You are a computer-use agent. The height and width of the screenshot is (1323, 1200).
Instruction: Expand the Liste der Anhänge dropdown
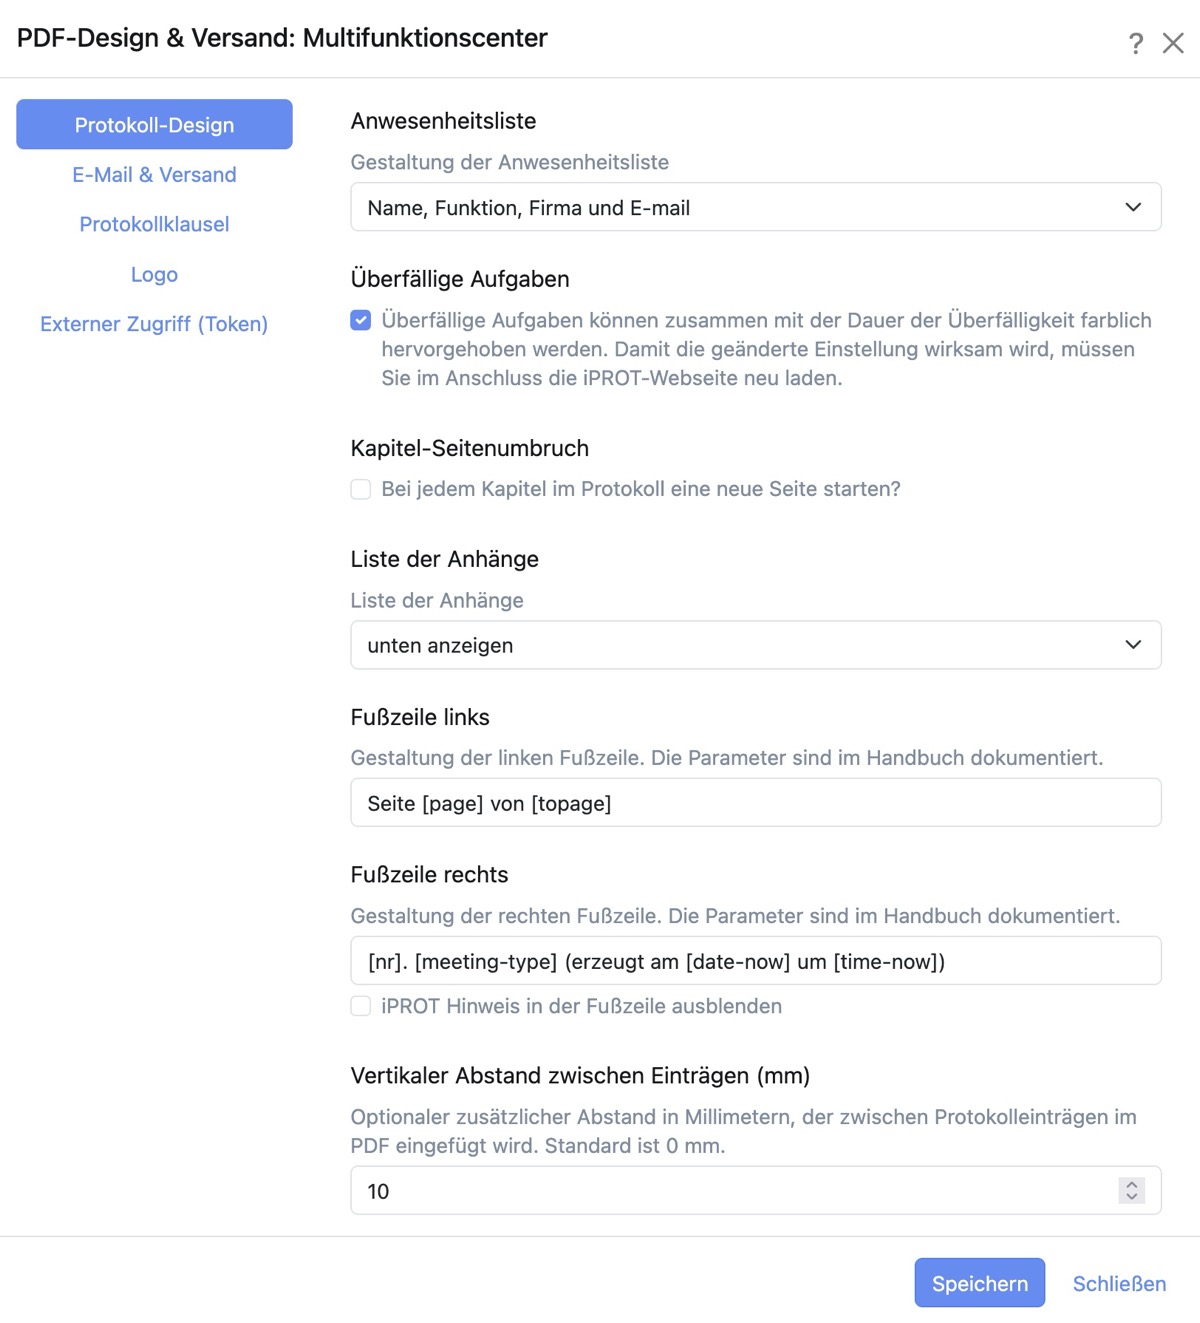[x=756, y=645]
